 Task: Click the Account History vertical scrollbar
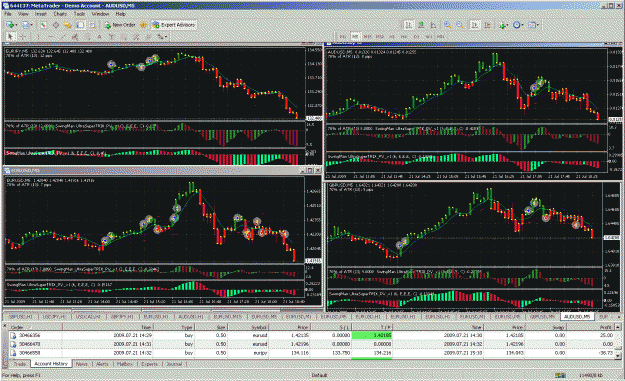click(618, 342)
